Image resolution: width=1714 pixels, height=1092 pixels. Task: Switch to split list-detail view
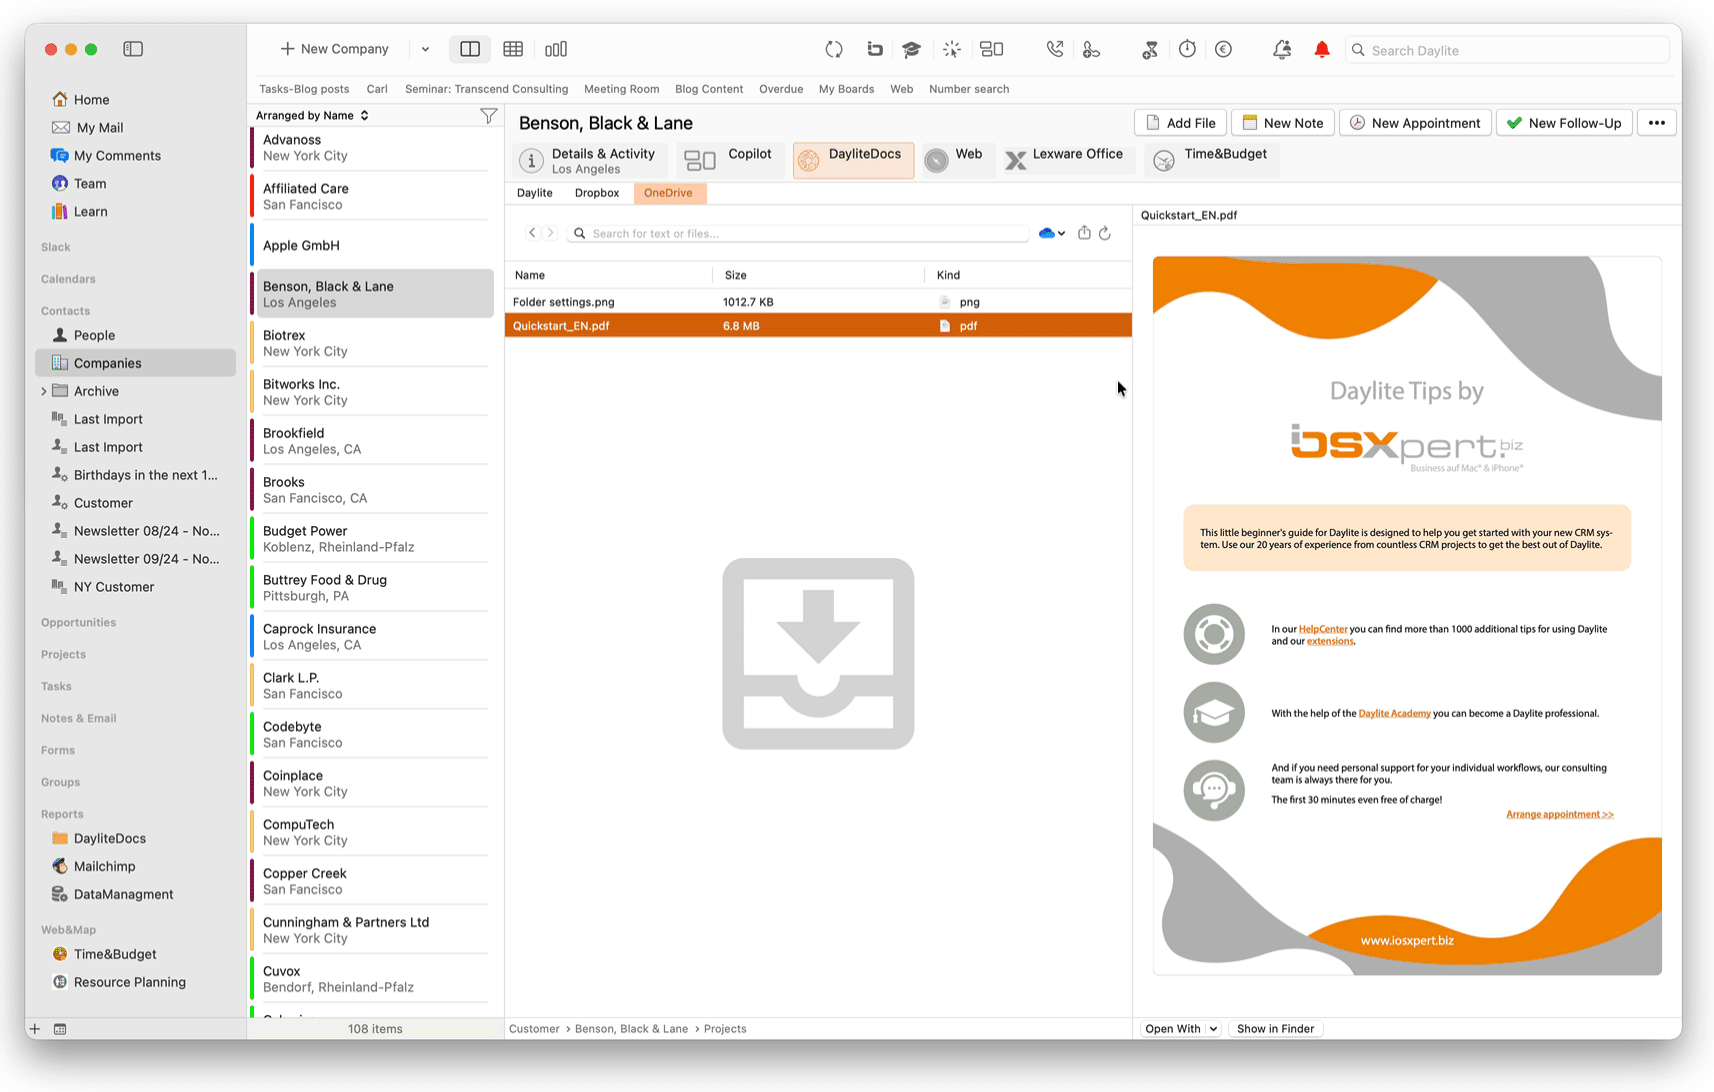(470, 49)
